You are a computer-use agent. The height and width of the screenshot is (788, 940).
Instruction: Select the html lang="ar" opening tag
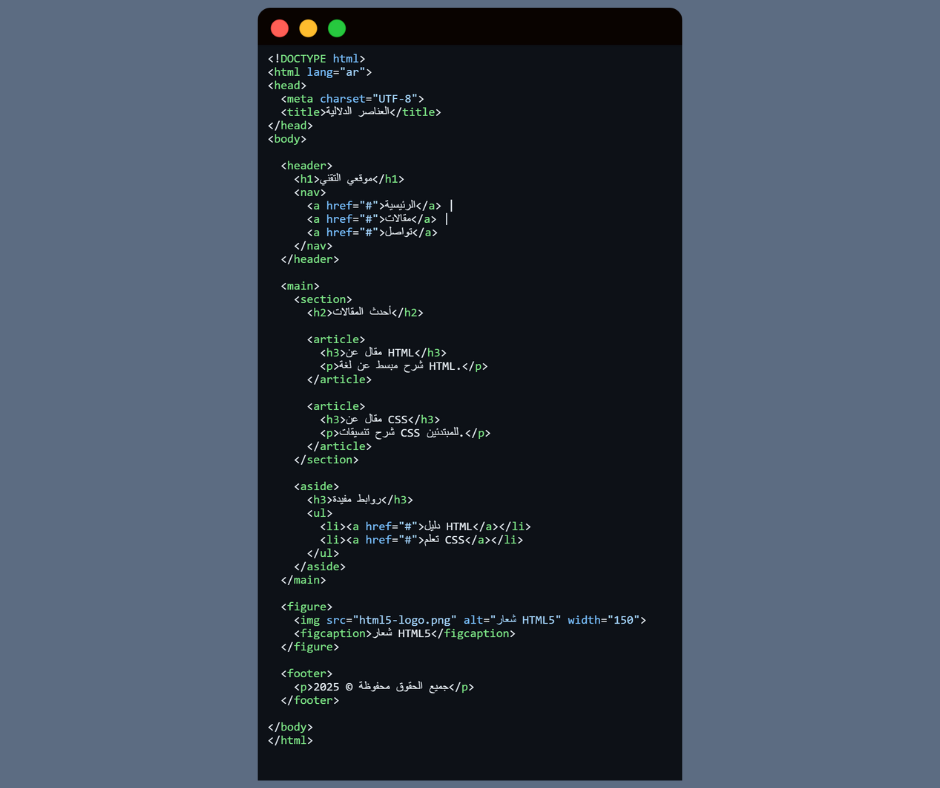[x=320, y=72]
